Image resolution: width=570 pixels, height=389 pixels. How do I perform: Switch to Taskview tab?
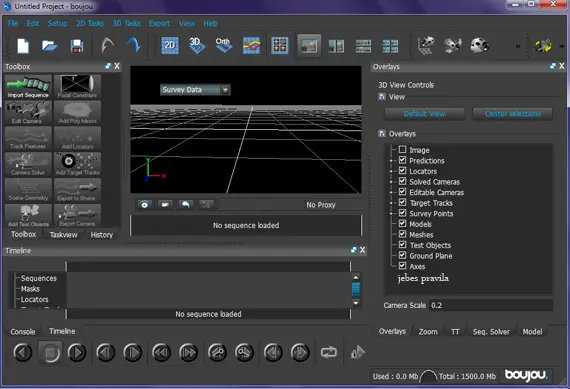coord(64,235)
